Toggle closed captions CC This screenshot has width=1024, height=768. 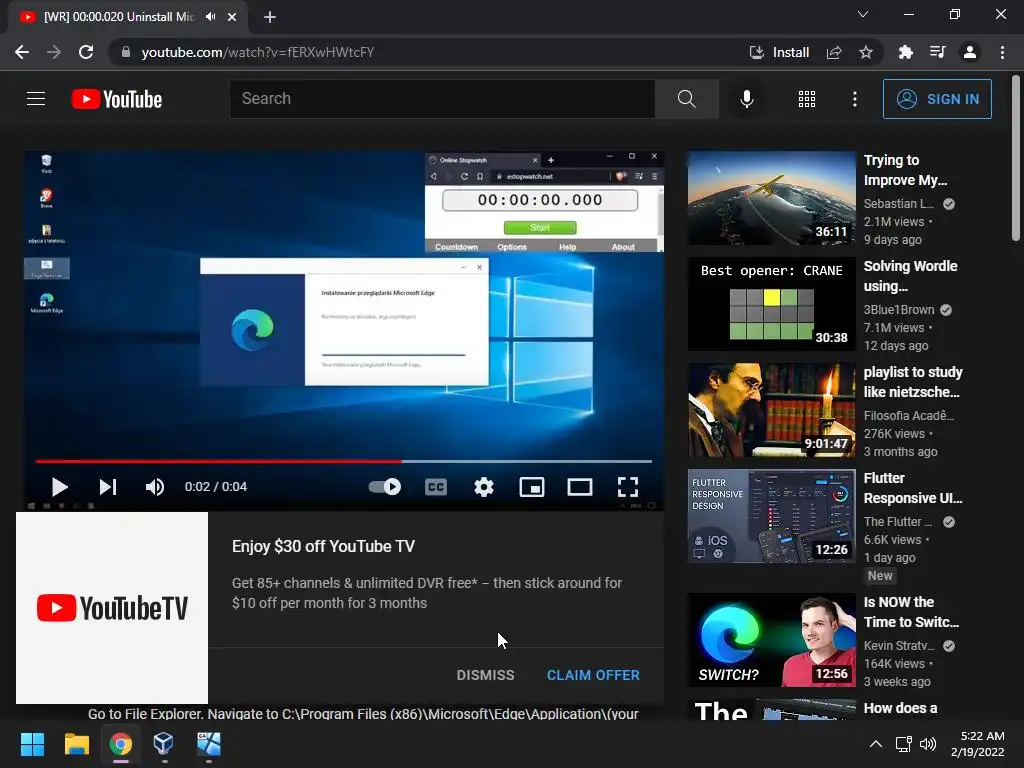[x=436, y=487]
